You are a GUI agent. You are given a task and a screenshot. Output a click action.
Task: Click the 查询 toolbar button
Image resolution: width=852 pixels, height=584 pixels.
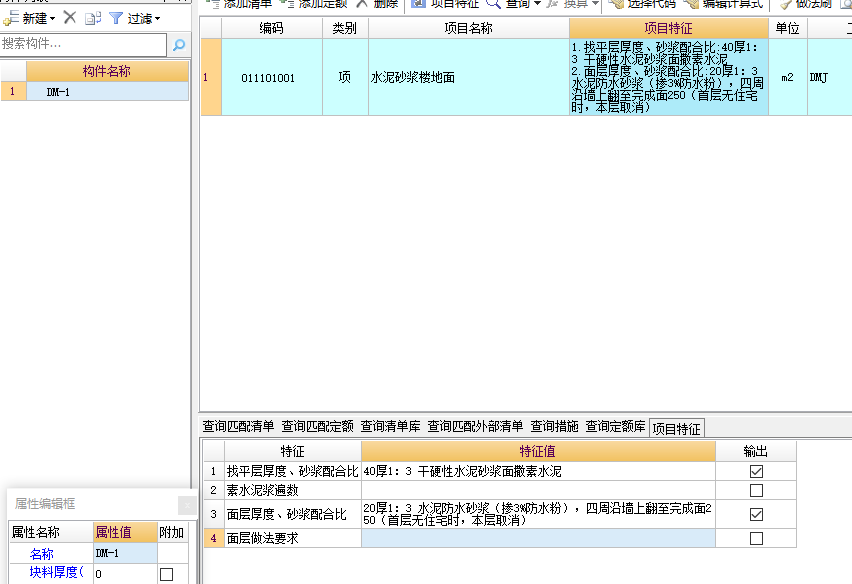pos(509,4)
